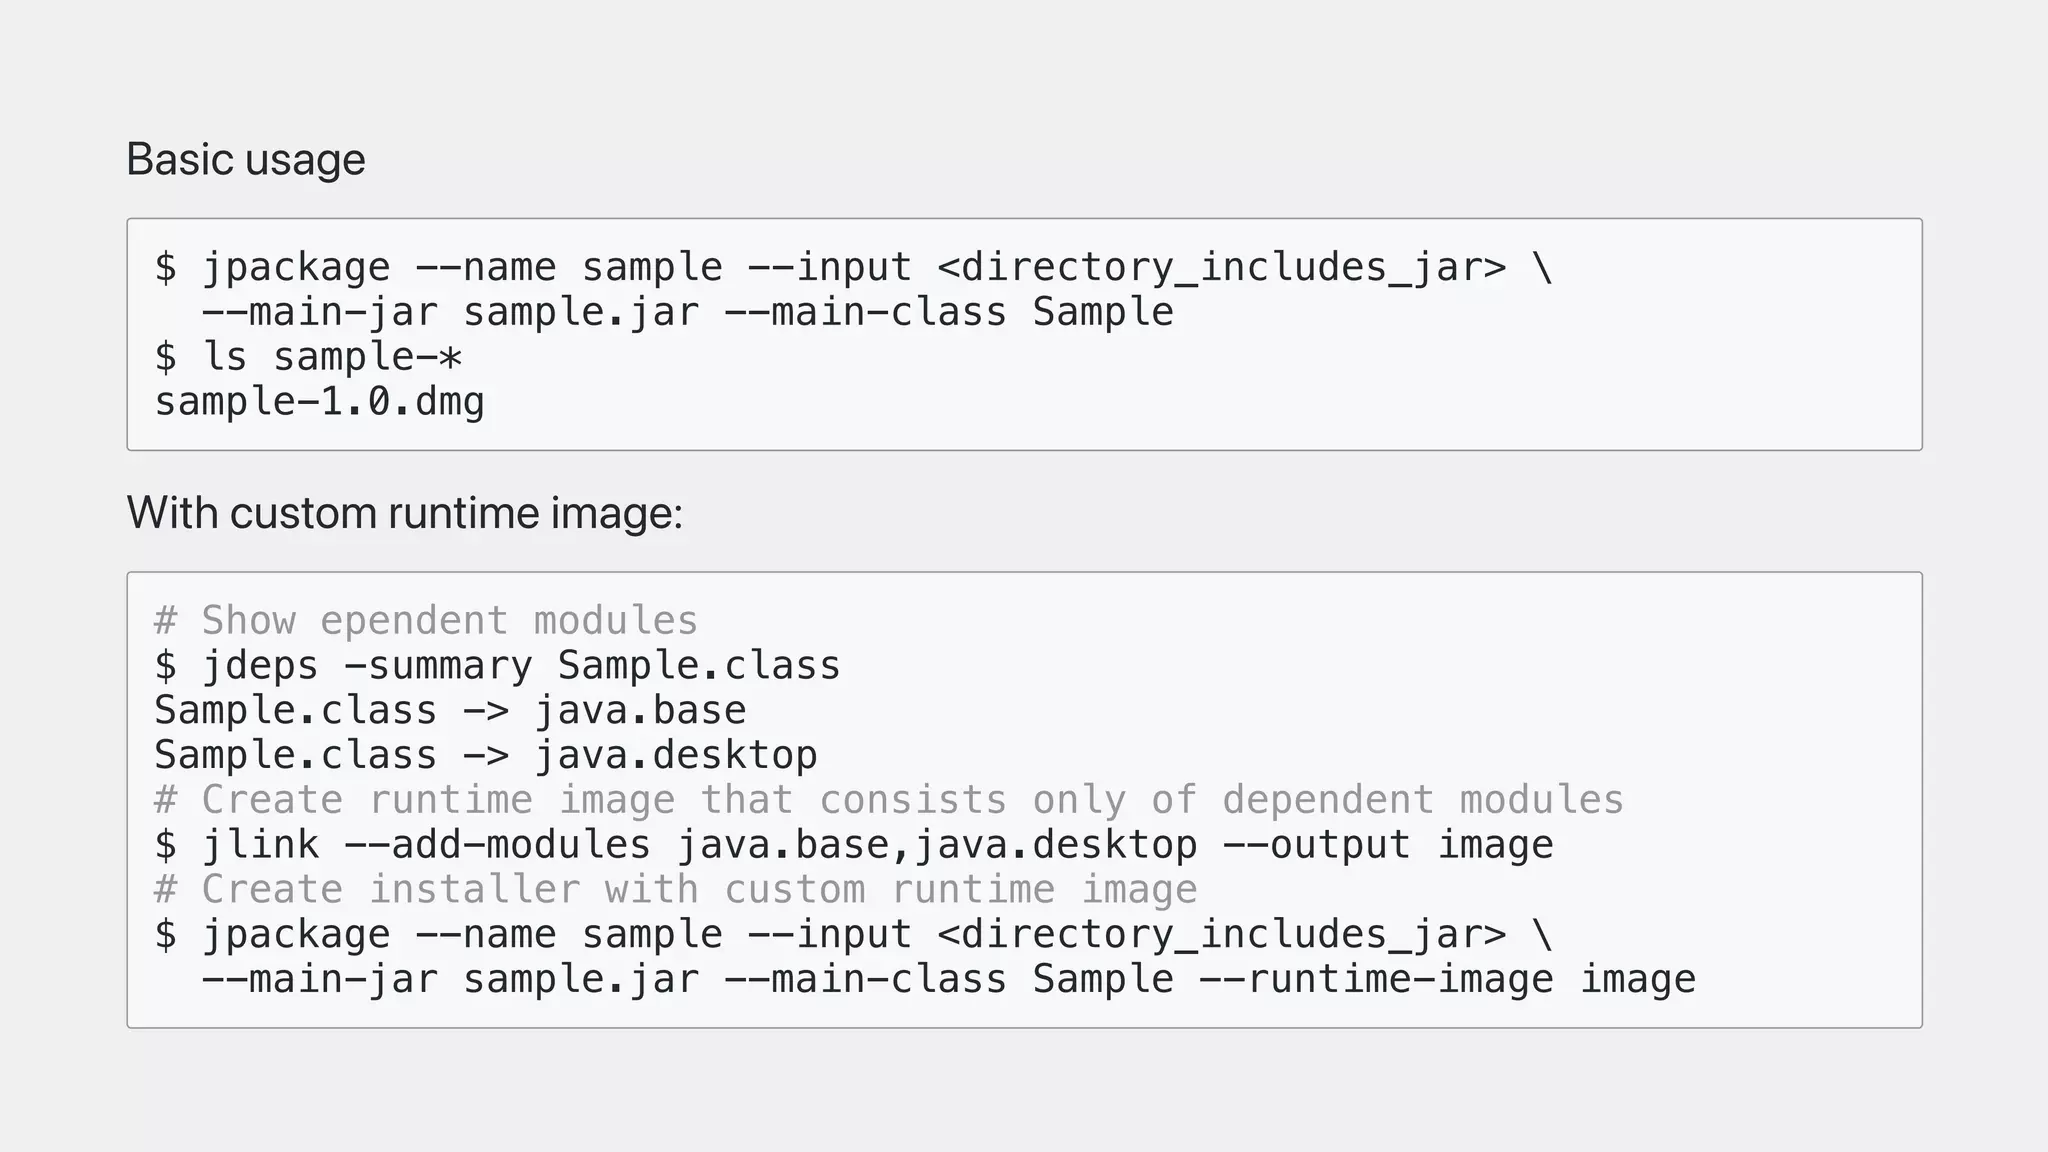Click "--main-class" in the first code block
The image size is (2048, 1152).
click(865, 312)
